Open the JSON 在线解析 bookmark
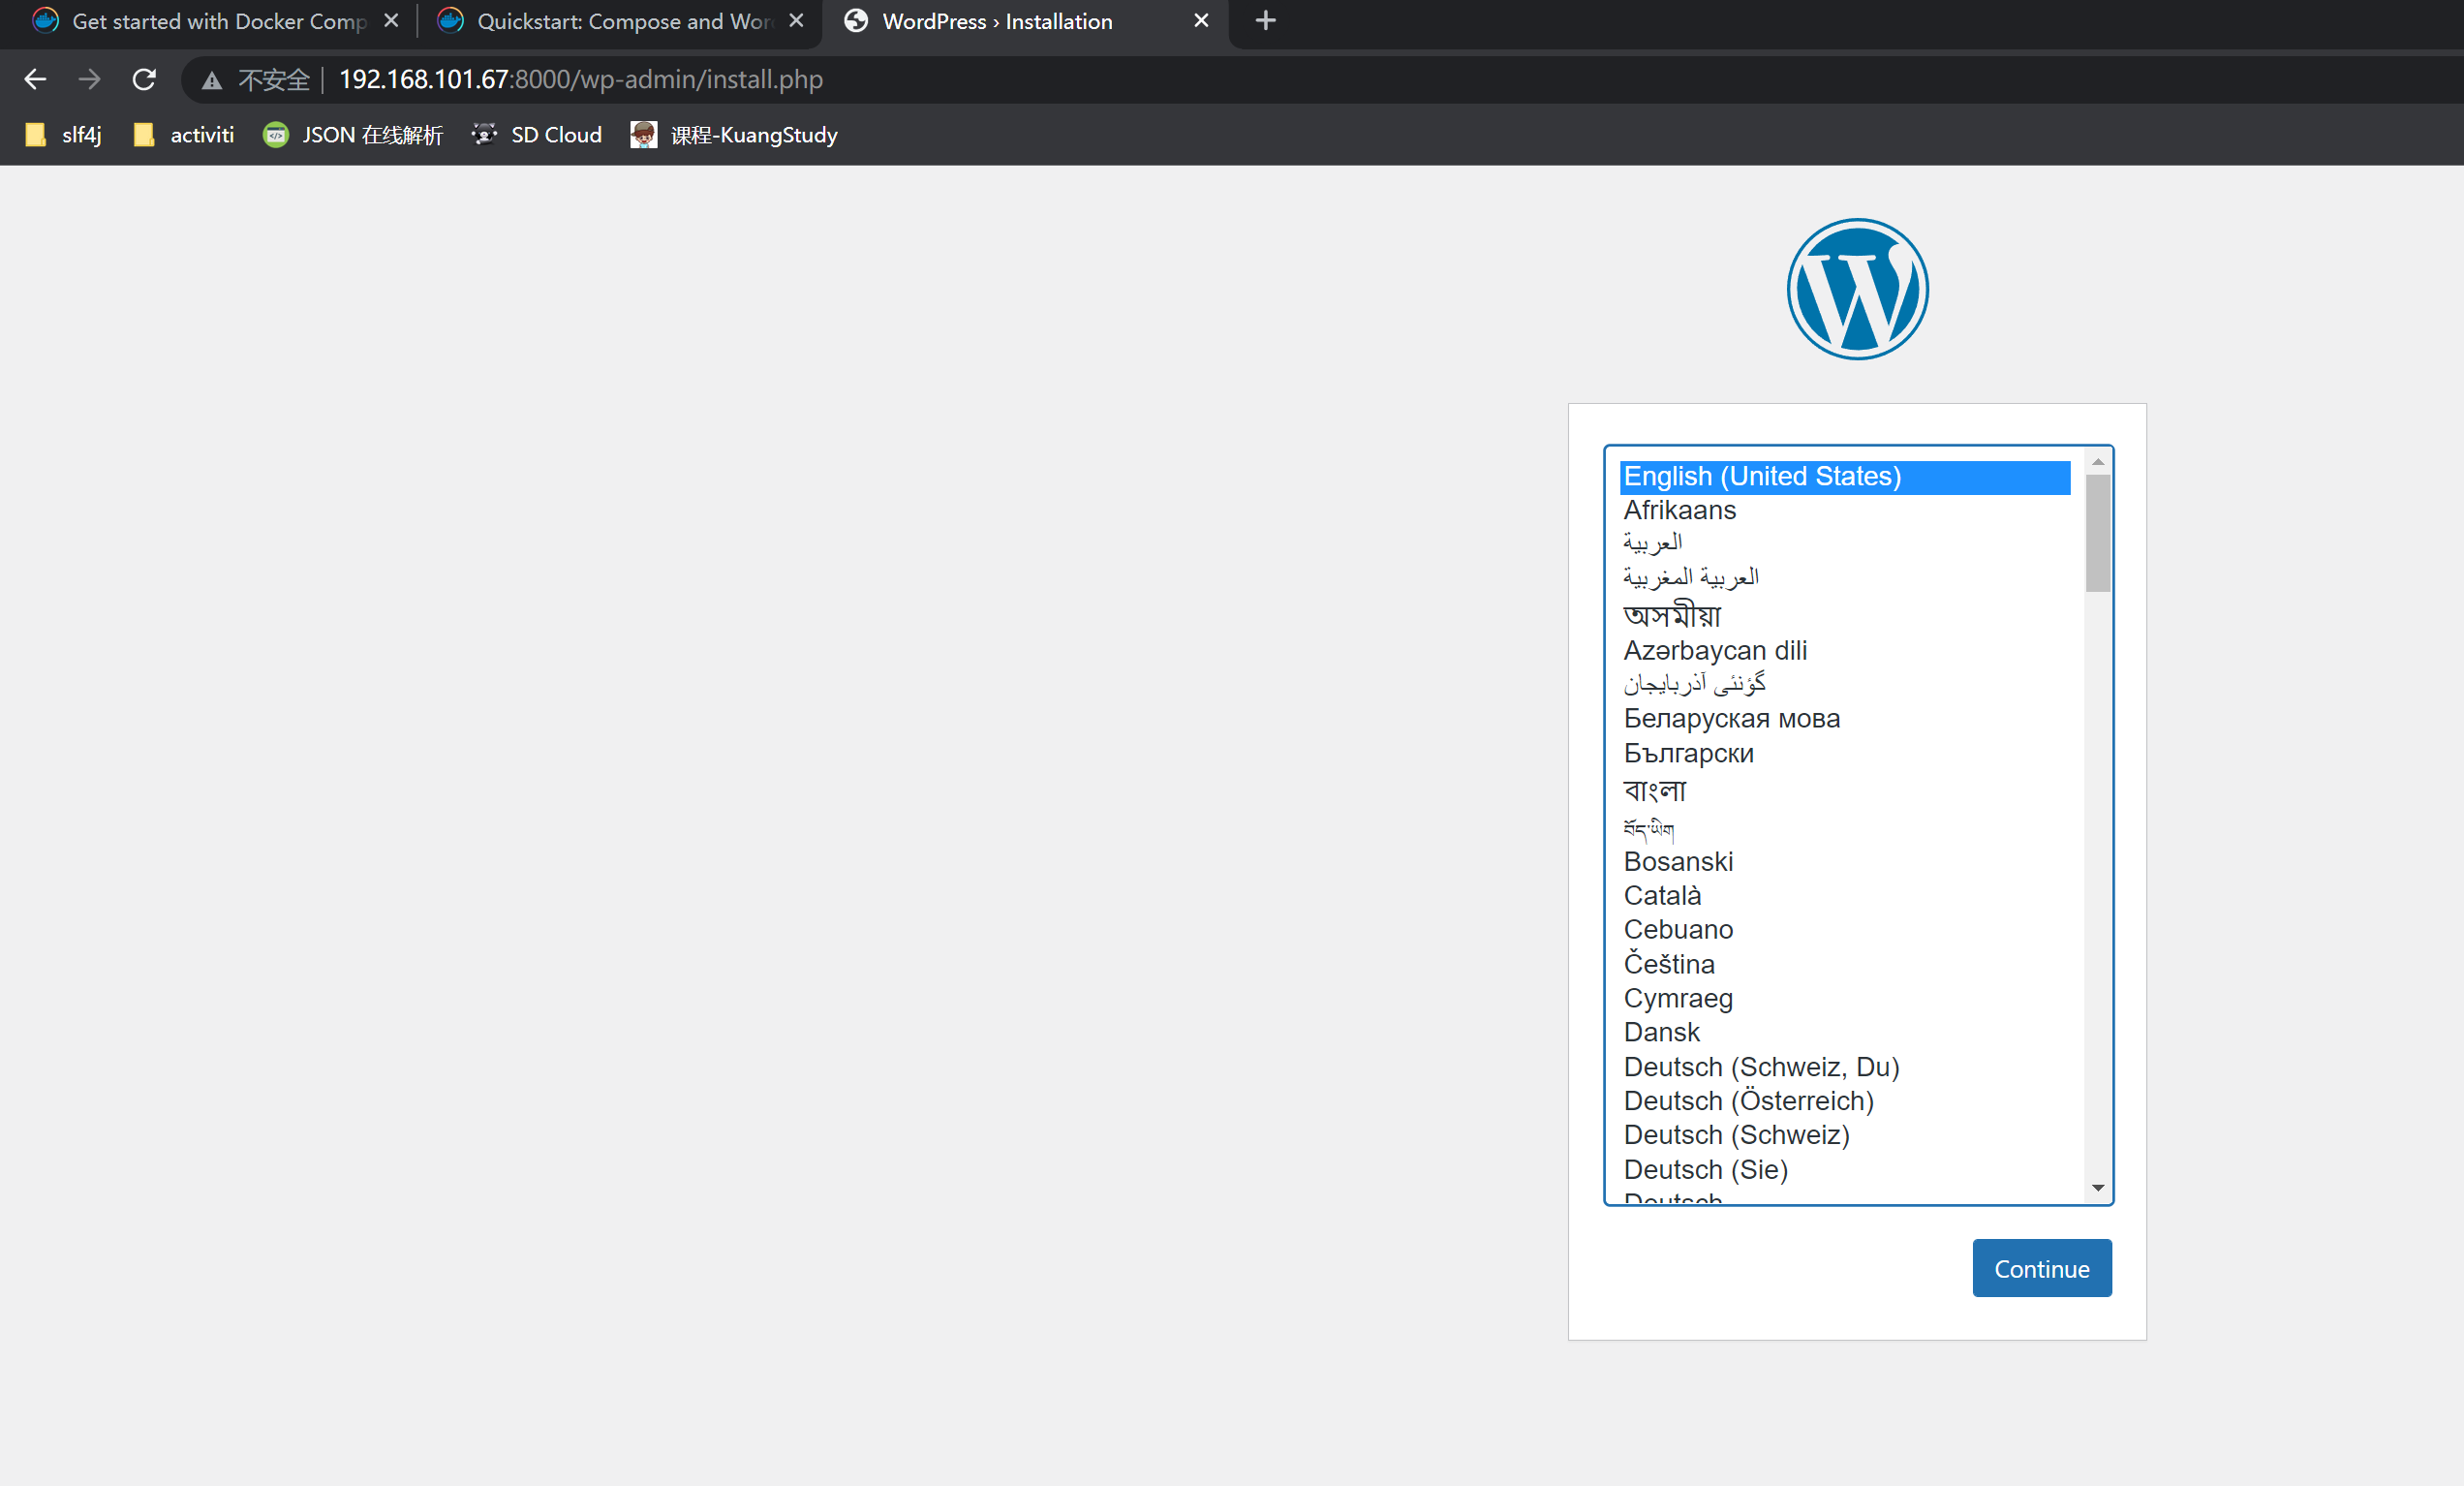The width and height of the screenshot is (2464, 1486). coord(353,135)
